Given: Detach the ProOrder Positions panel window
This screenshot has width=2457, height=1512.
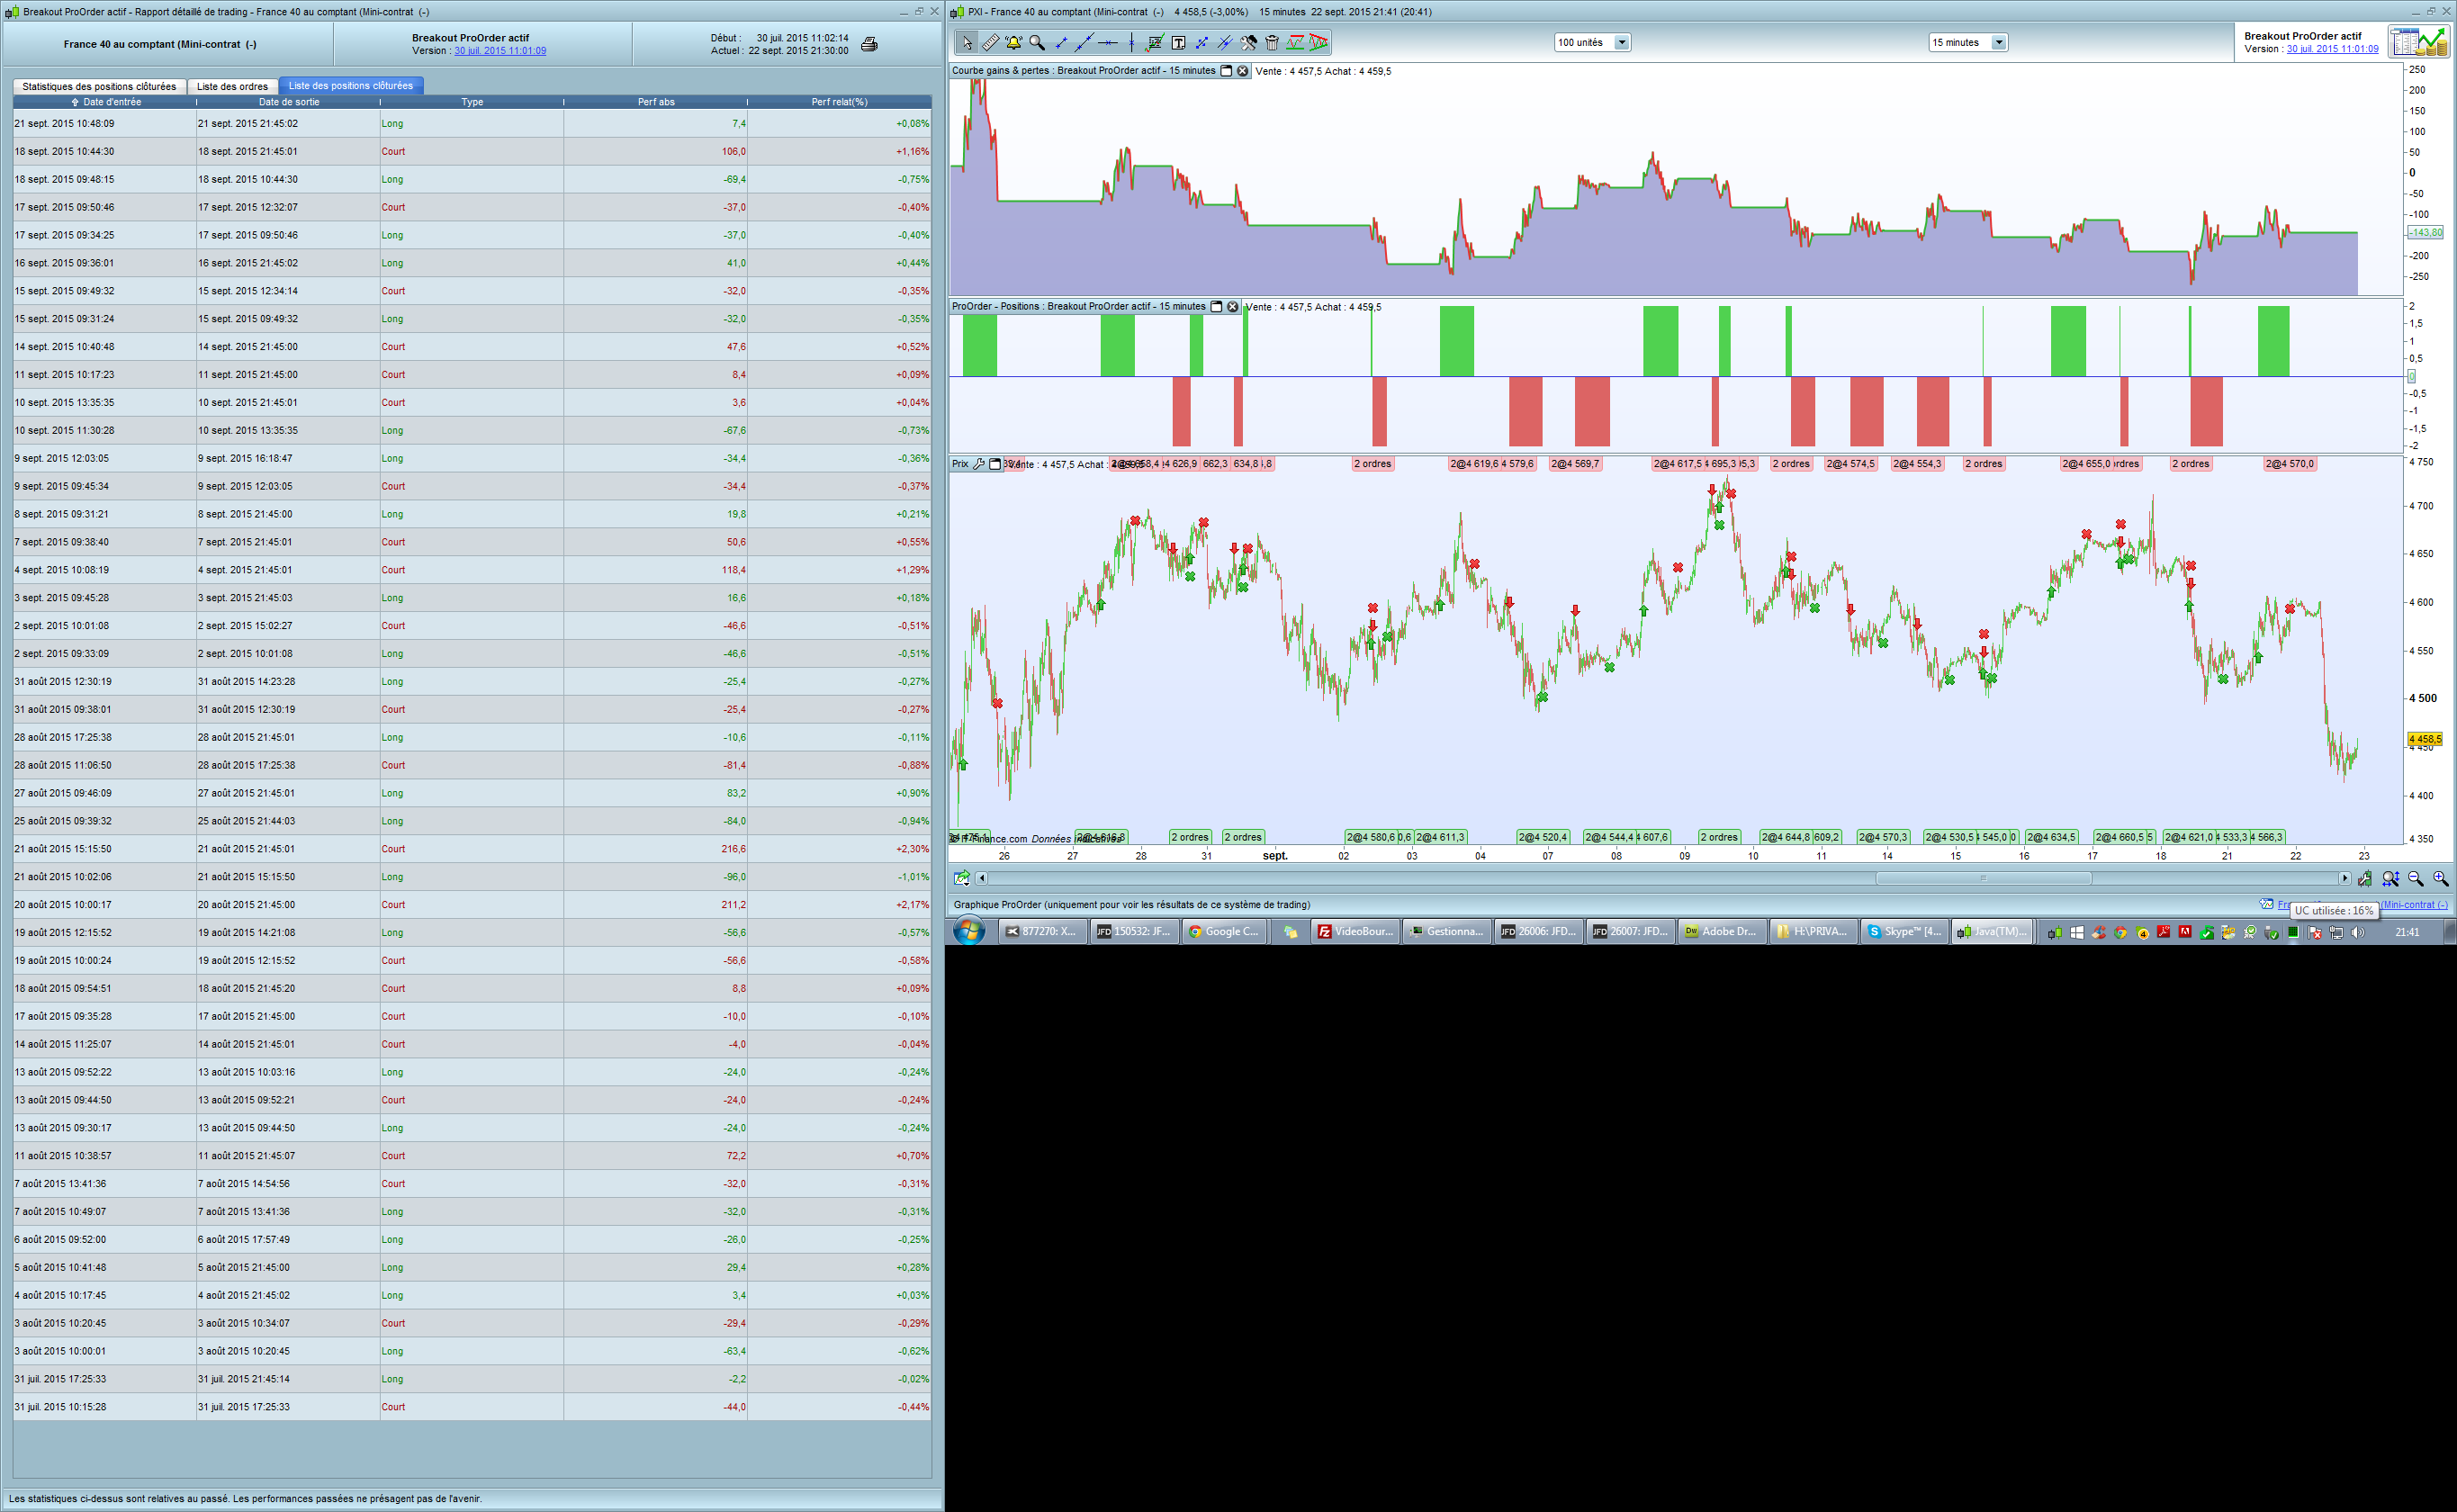Looking at the screenshot, I should click(x=1216, y=307).
